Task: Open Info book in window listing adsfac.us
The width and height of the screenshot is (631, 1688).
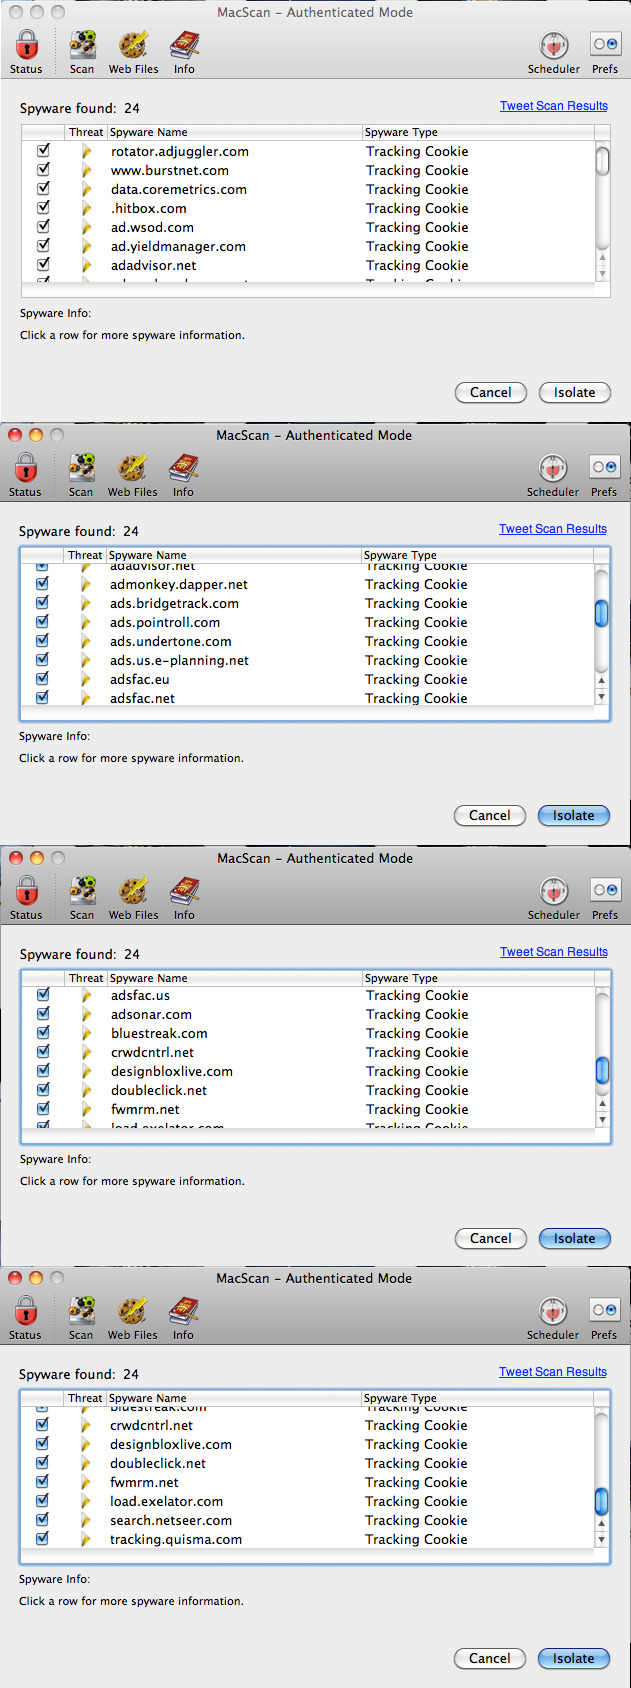Action: [184, 898]
